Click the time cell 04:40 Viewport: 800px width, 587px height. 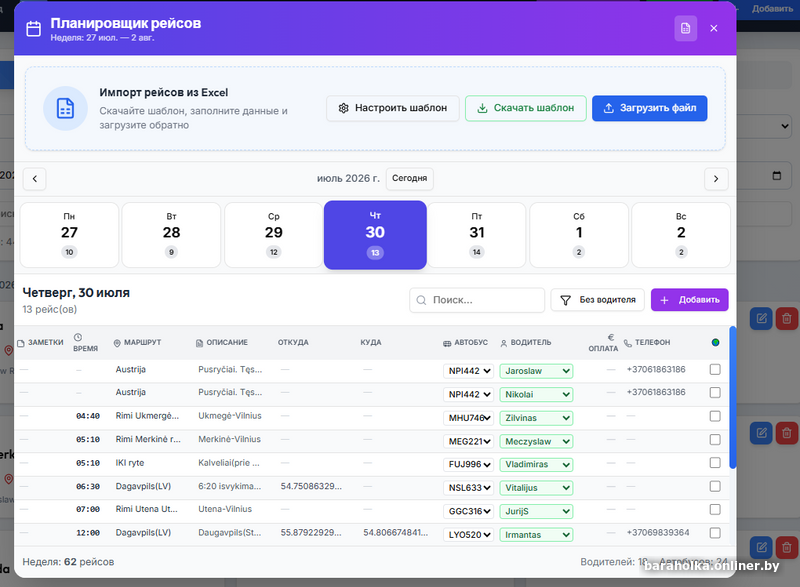pos(88,416)
